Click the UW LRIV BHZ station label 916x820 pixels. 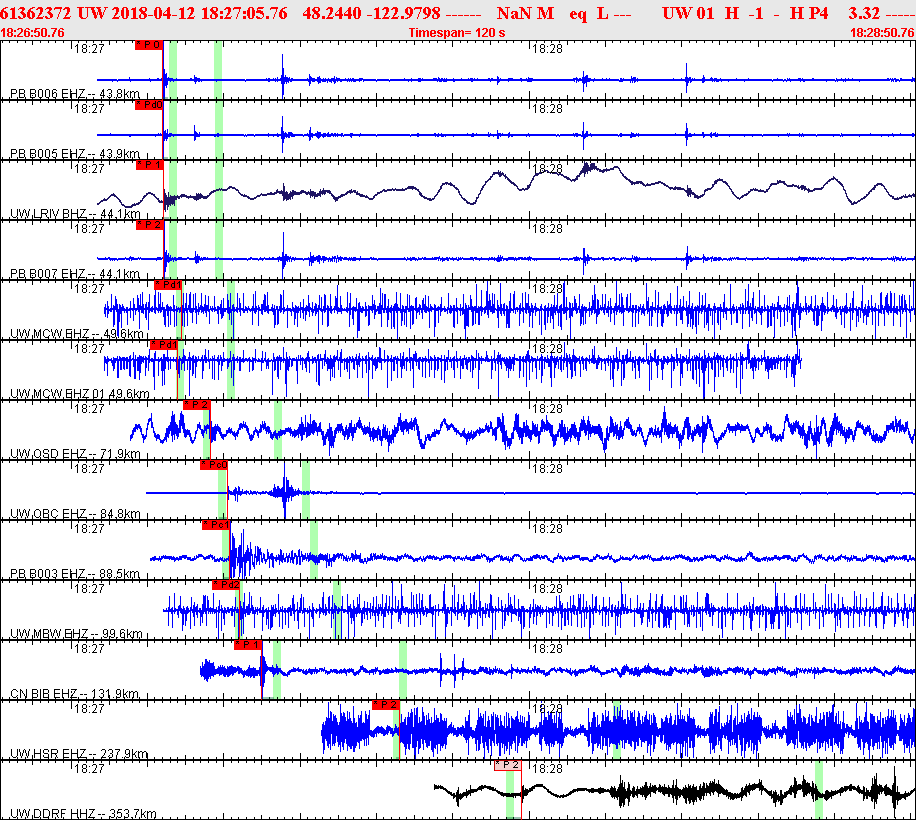(x=75, y=214)
